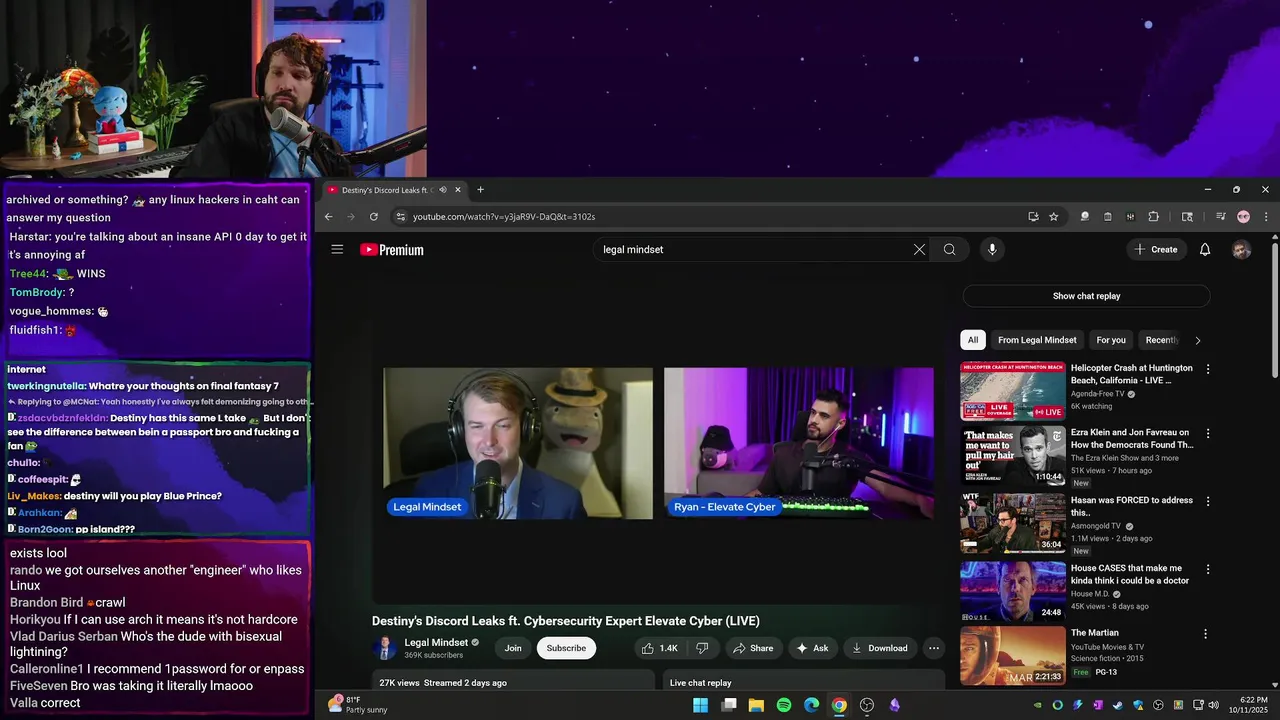Start voice search with microphone icon

click(992, 250)
